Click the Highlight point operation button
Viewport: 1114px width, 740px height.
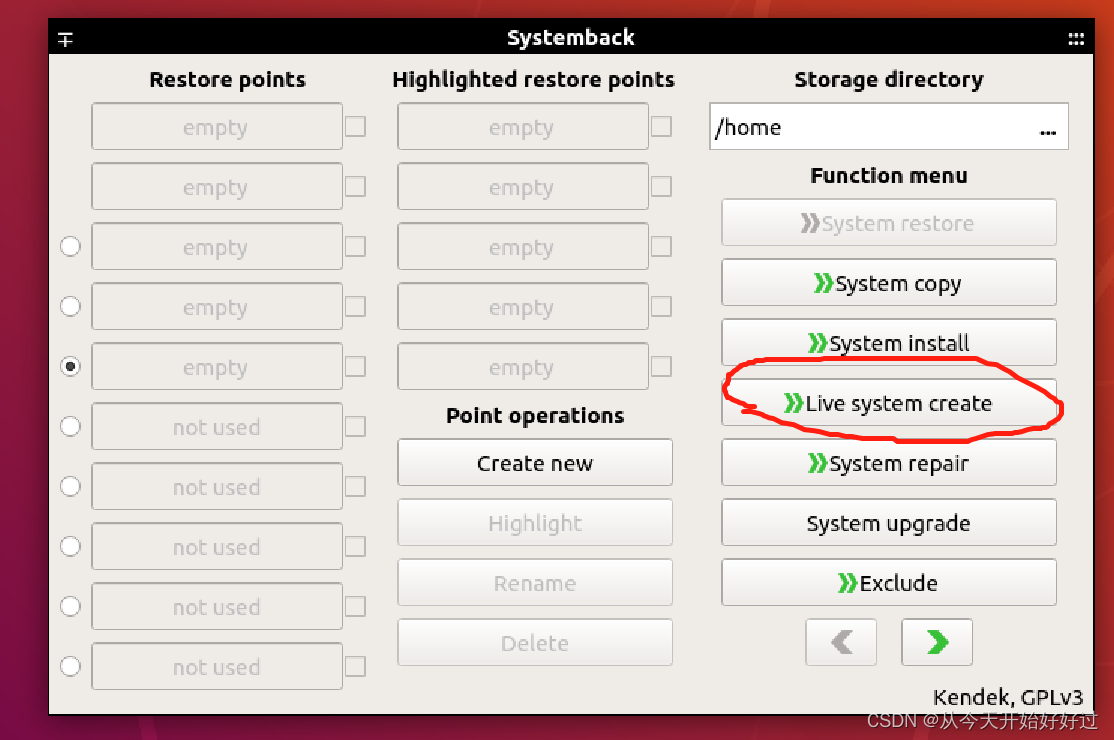(535, 523)
